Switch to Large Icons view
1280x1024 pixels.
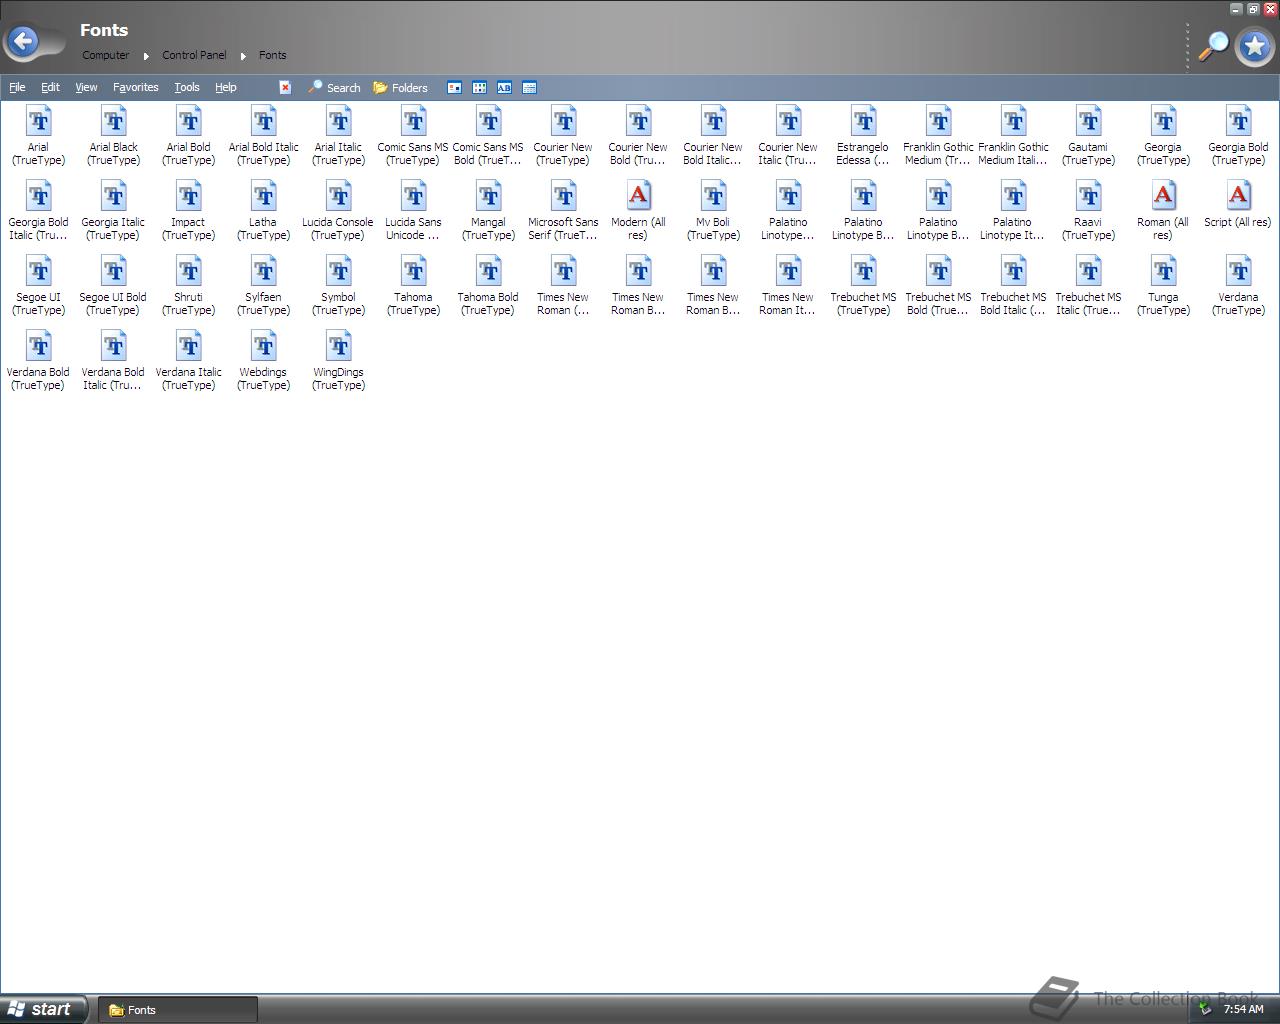[x=454, y=88]
